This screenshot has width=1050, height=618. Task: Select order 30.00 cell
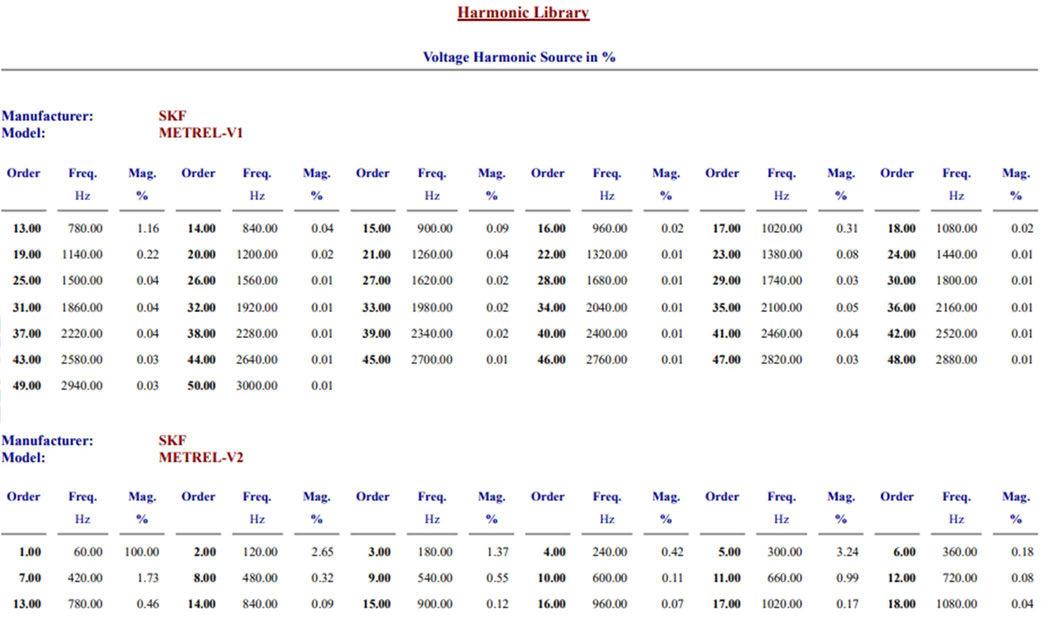click(901, 281)
